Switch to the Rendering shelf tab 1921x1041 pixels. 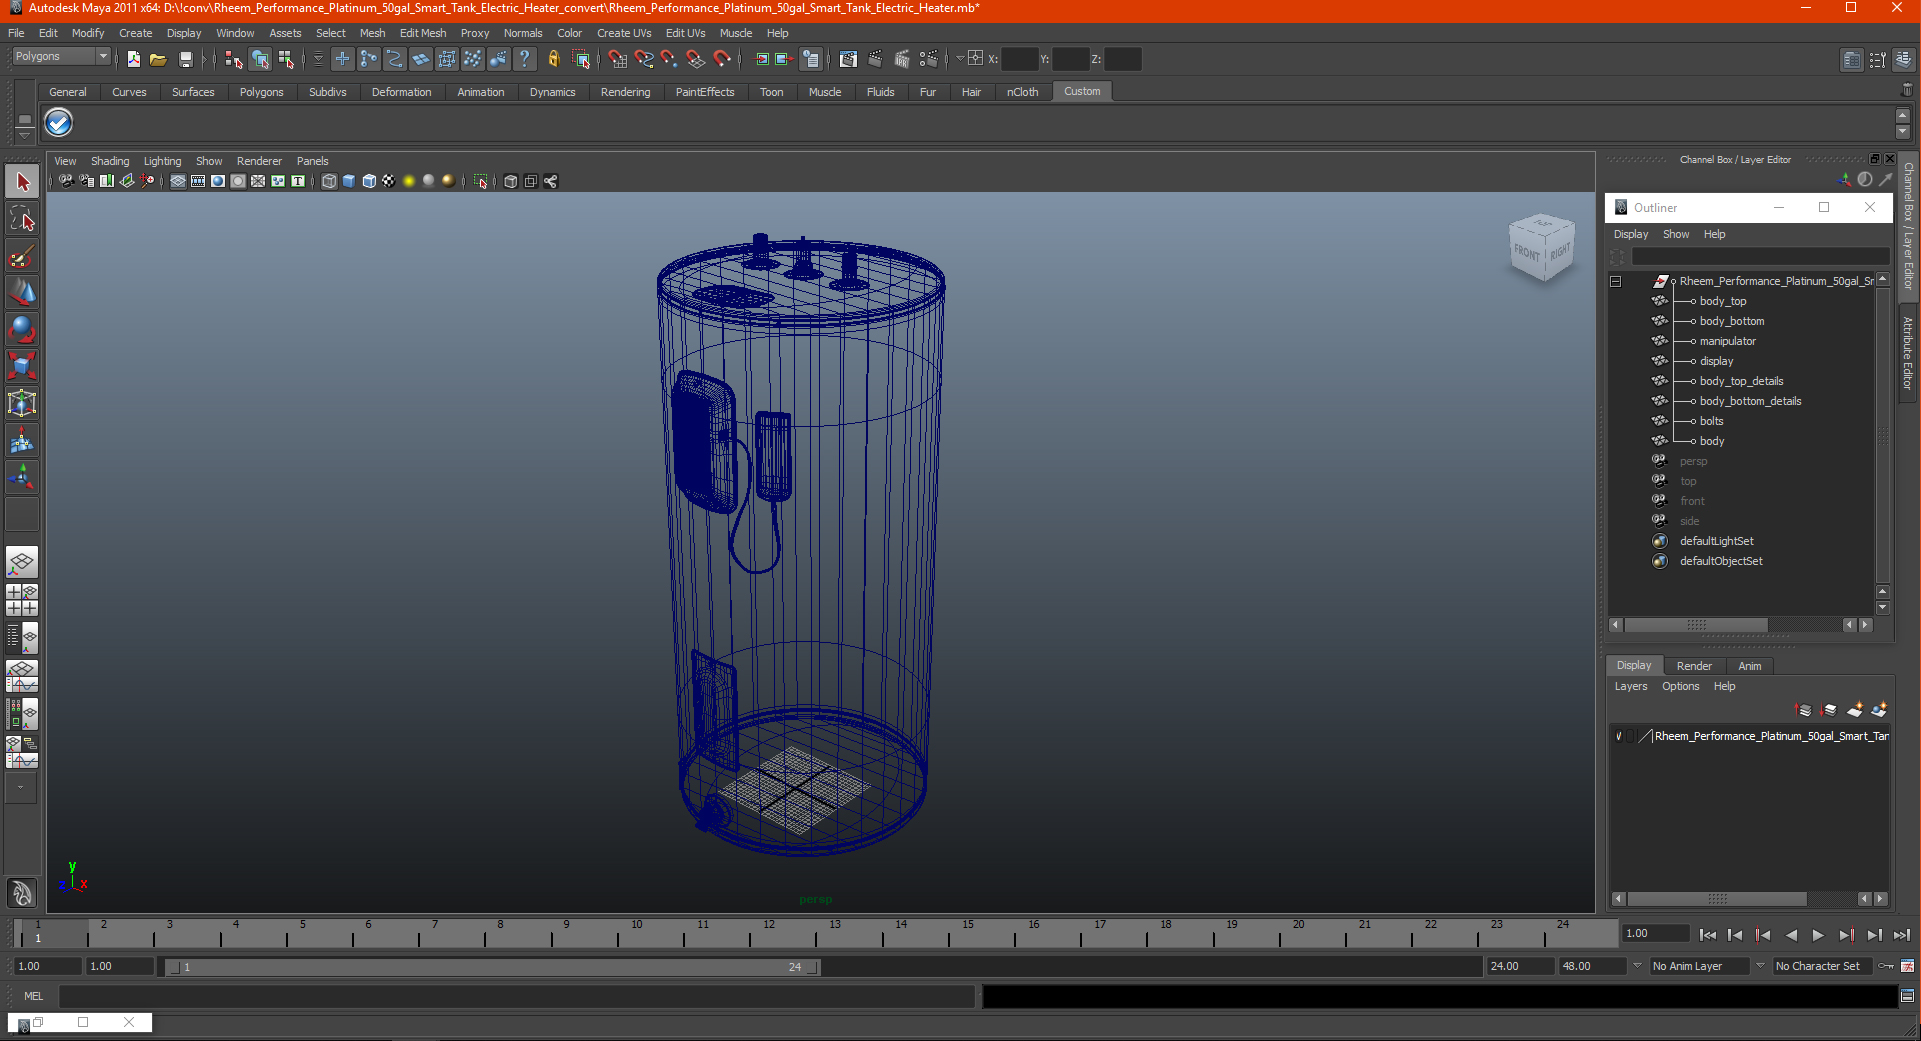[x=625, y=92]
